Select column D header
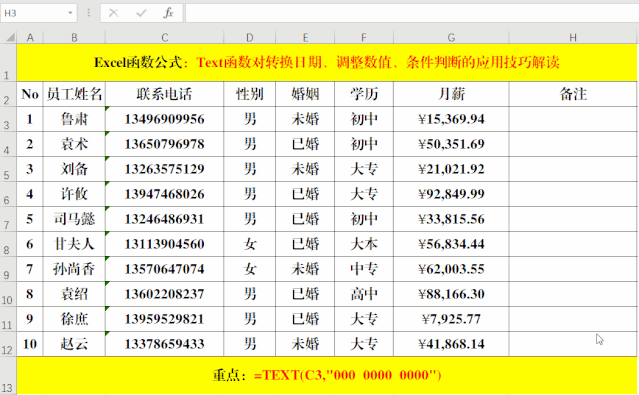 click(x=249, y=38)
